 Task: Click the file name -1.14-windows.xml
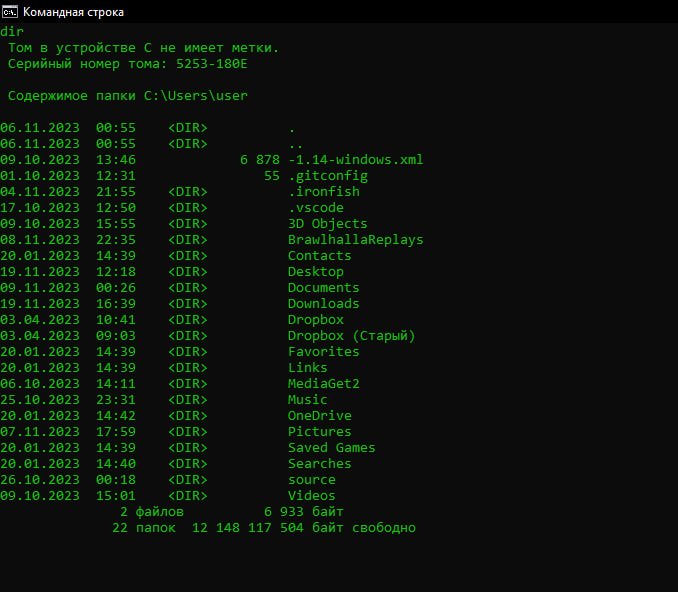click(x=355, y=160)
